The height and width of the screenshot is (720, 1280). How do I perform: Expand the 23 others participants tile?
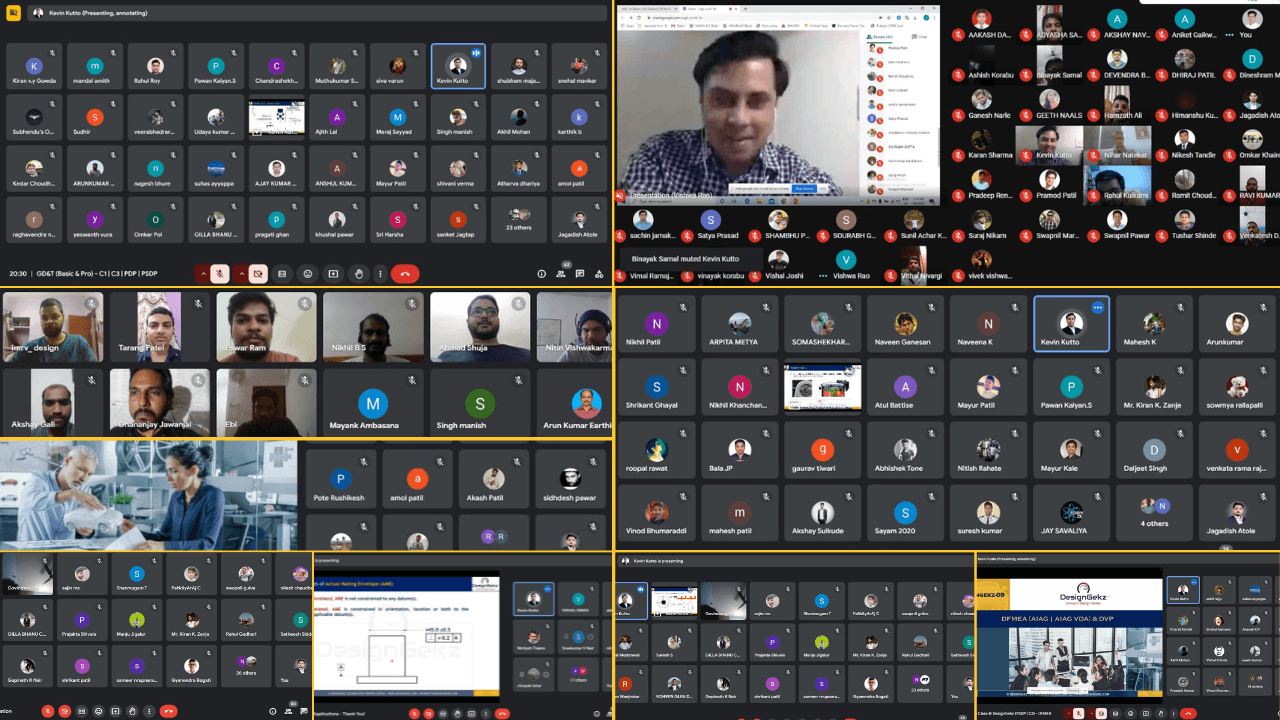coord(518,219)
